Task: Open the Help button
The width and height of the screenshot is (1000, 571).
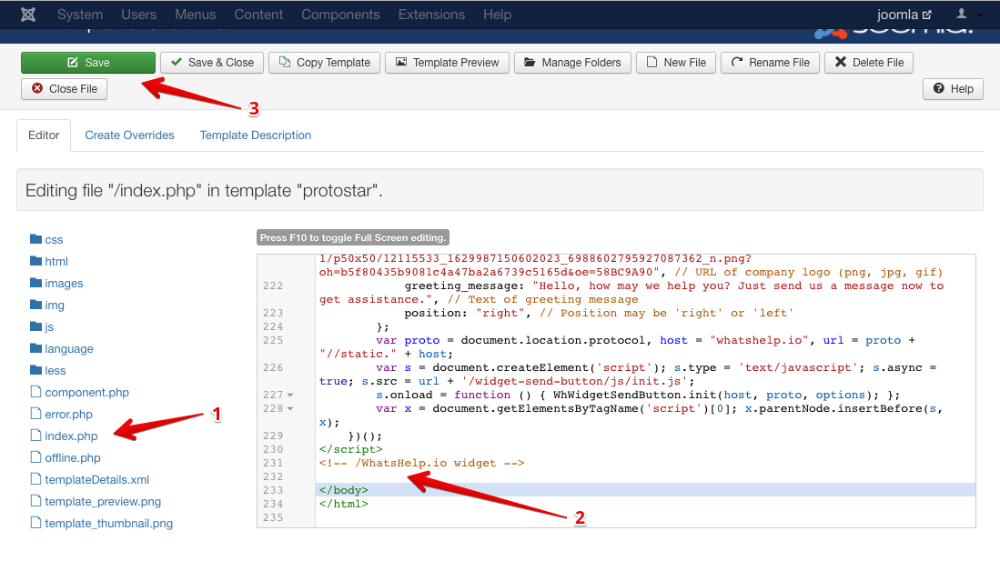Action: [953, 88]
